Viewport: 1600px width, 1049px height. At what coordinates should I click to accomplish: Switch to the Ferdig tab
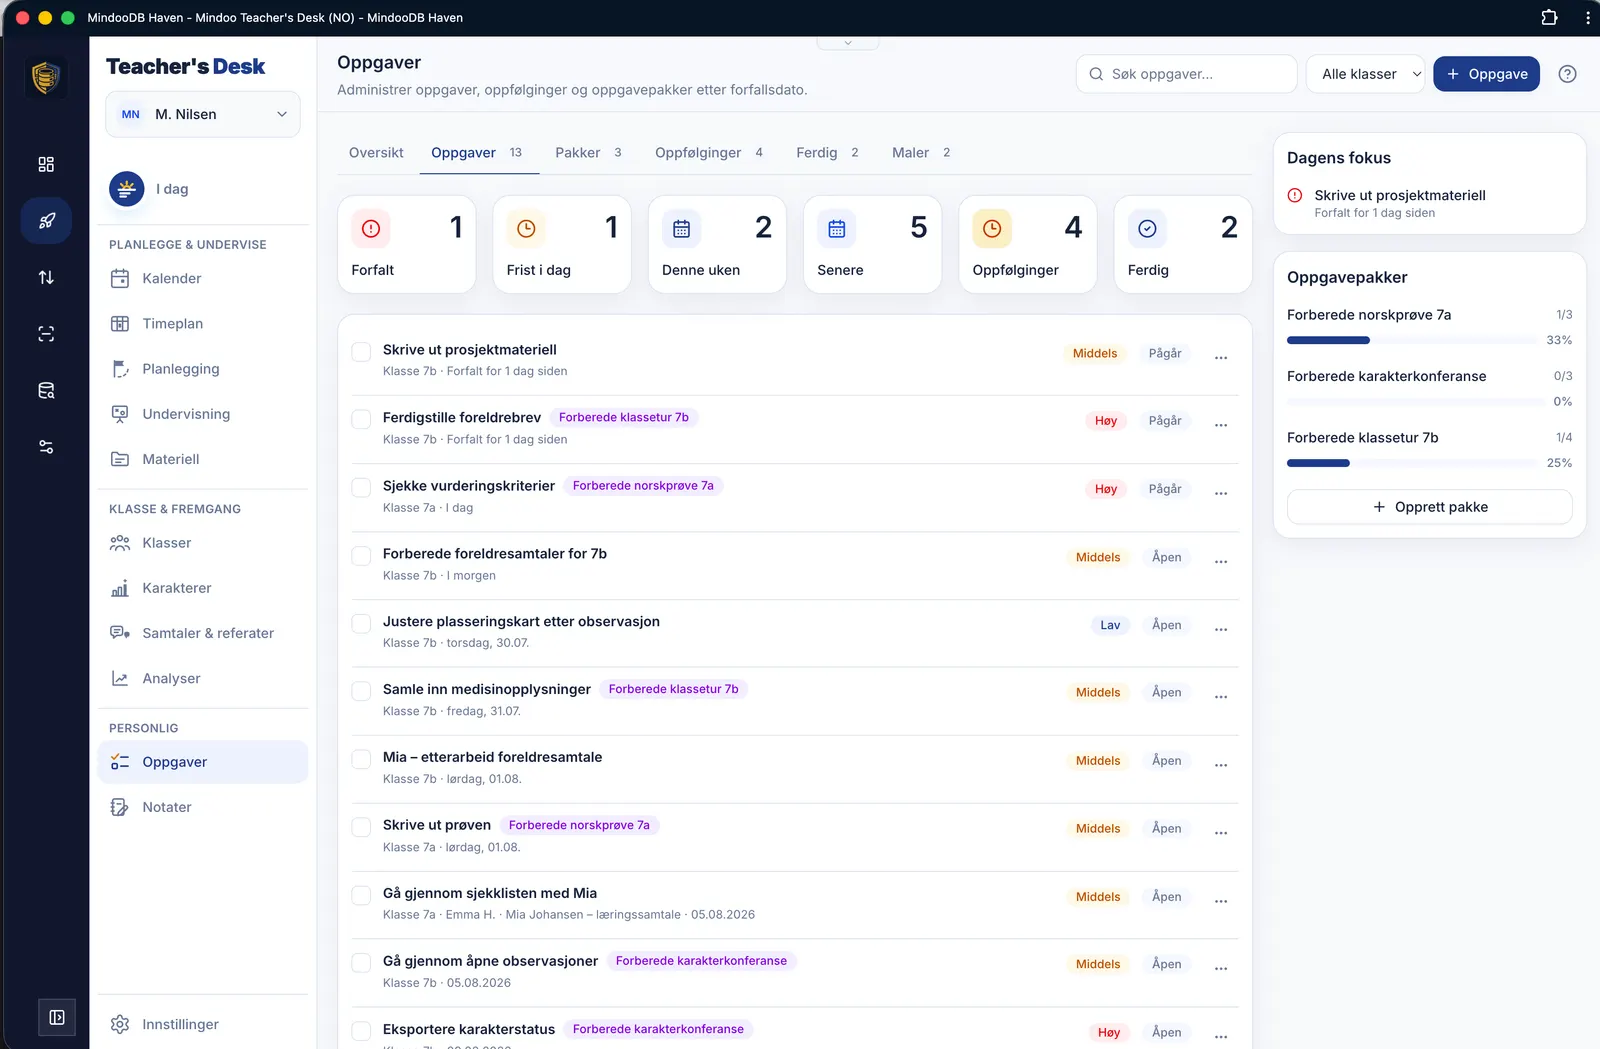click(828, 153)
